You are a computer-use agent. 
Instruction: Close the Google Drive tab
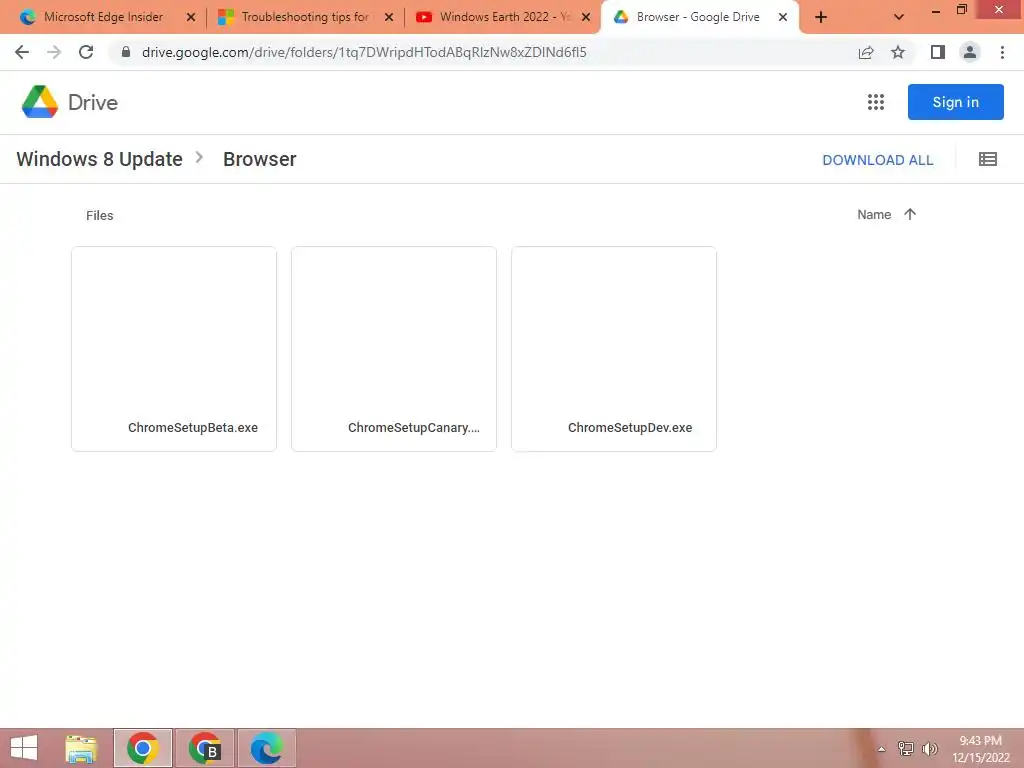click(x=782, y=18)
